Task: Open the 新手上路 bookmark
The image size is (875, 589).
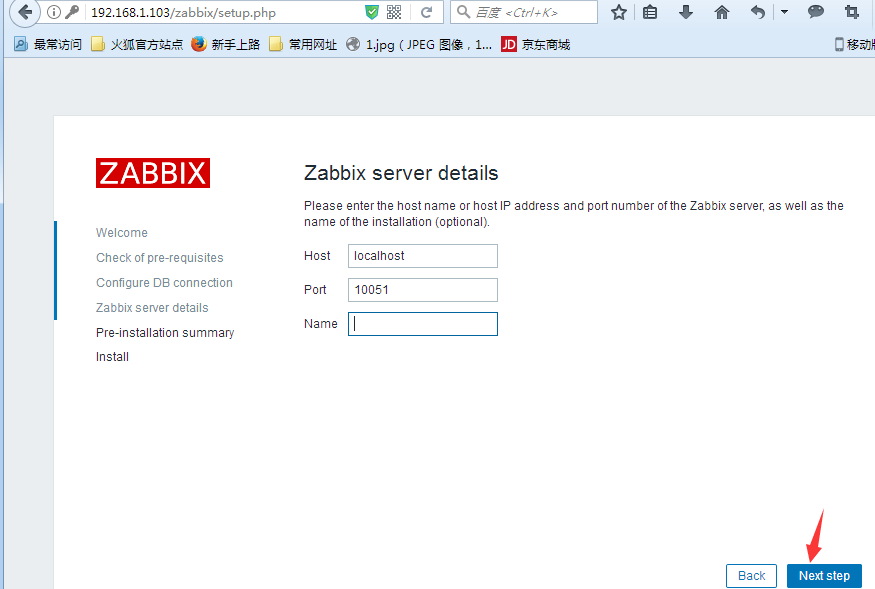Action: click(x=226, y=44)
